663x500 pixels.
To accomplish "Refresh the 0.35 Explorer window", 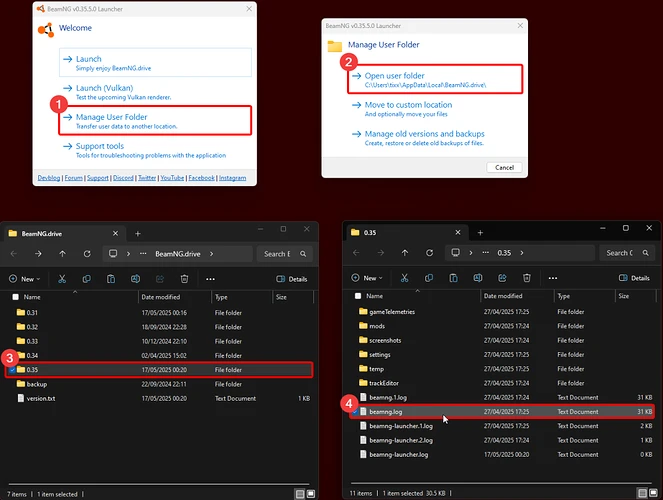I will (x=430, y=253).
